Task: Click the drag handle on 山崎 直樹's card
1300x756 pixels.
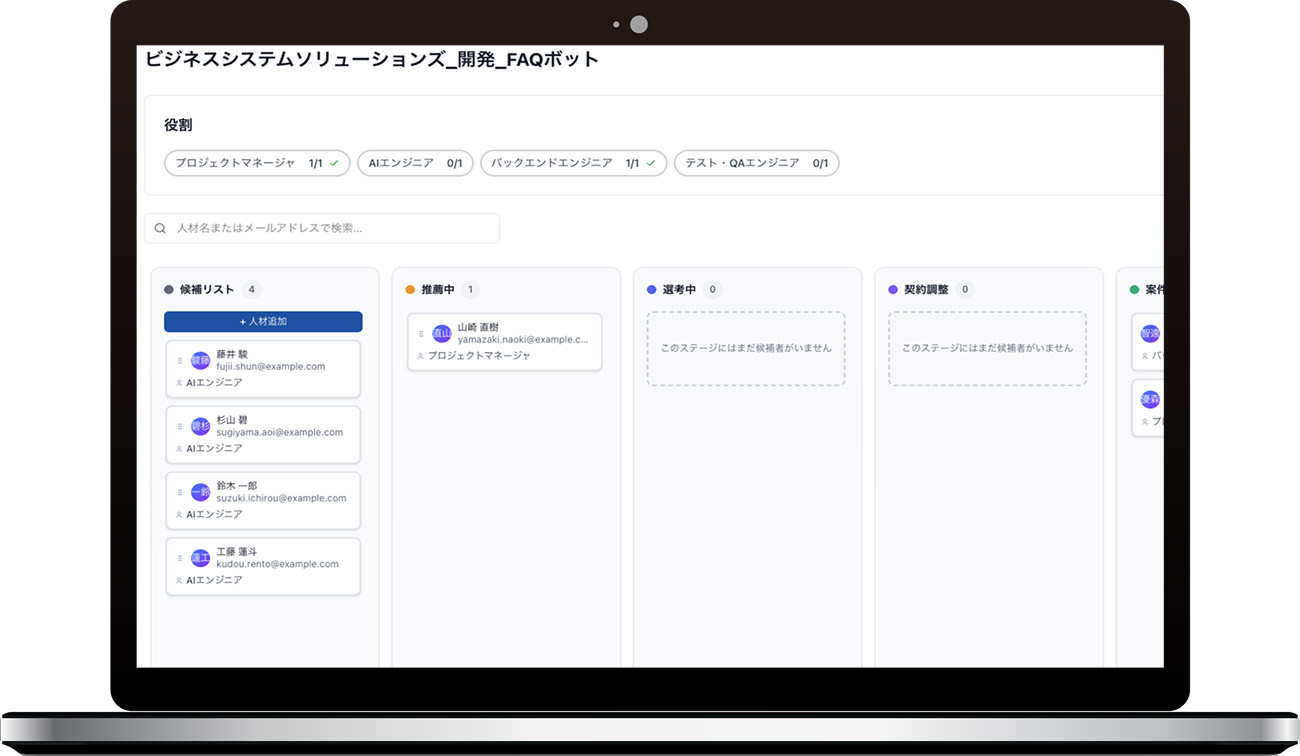Action: pyautogui.click(x=421, y=334)
